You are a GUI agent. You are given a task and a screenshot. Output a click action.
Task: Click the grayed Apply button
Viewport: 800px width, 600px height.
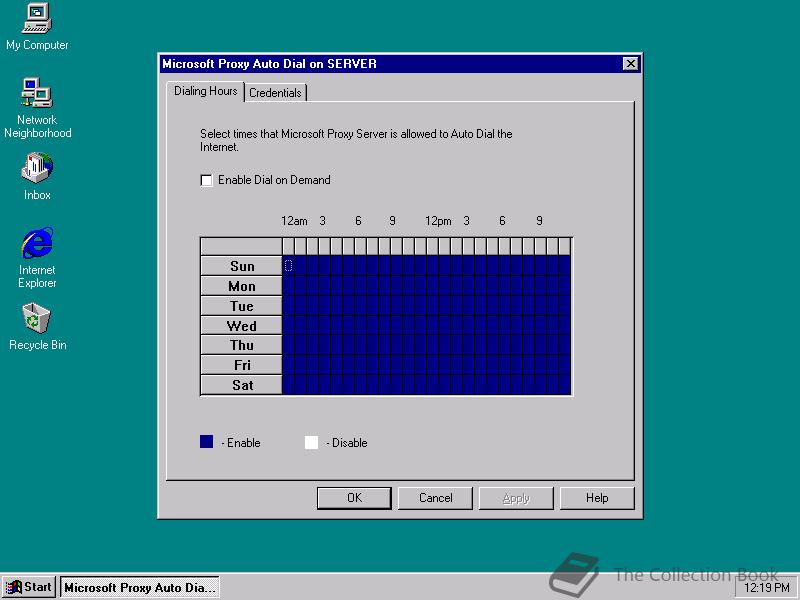516,498
